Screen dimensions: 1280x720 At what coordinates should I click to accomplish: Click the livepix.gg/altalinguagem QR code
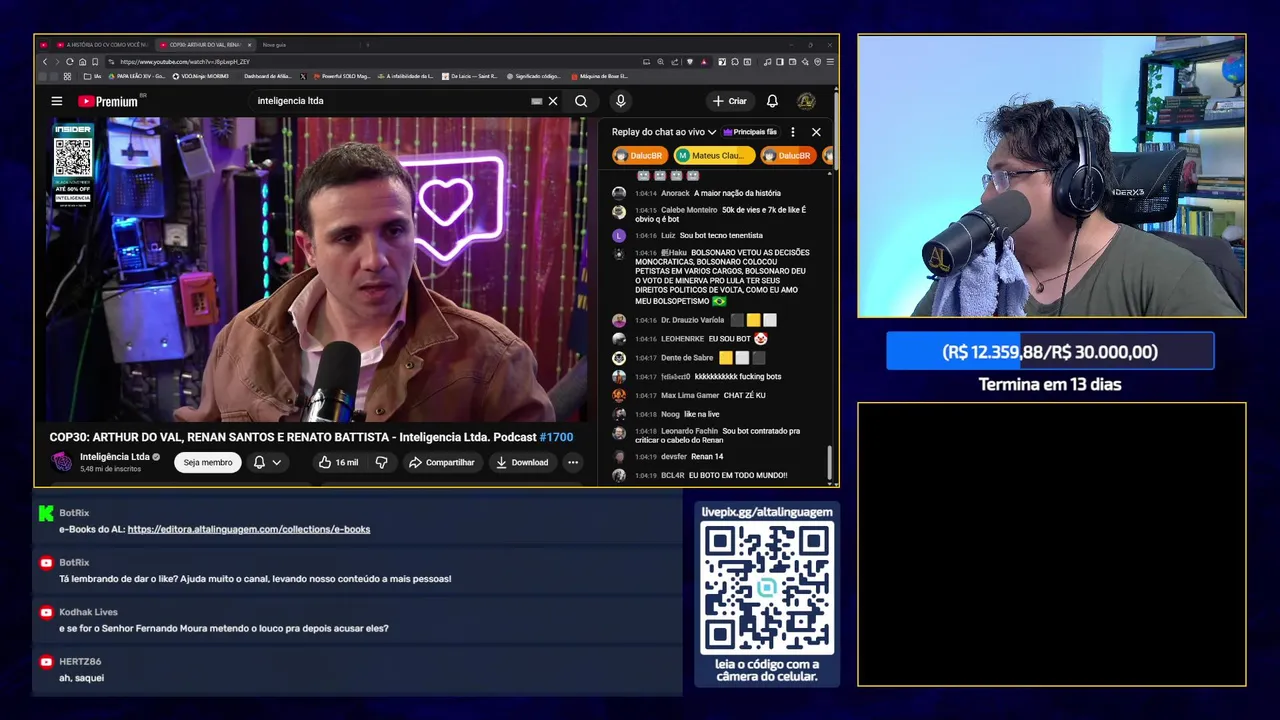(x=767, y=588)
